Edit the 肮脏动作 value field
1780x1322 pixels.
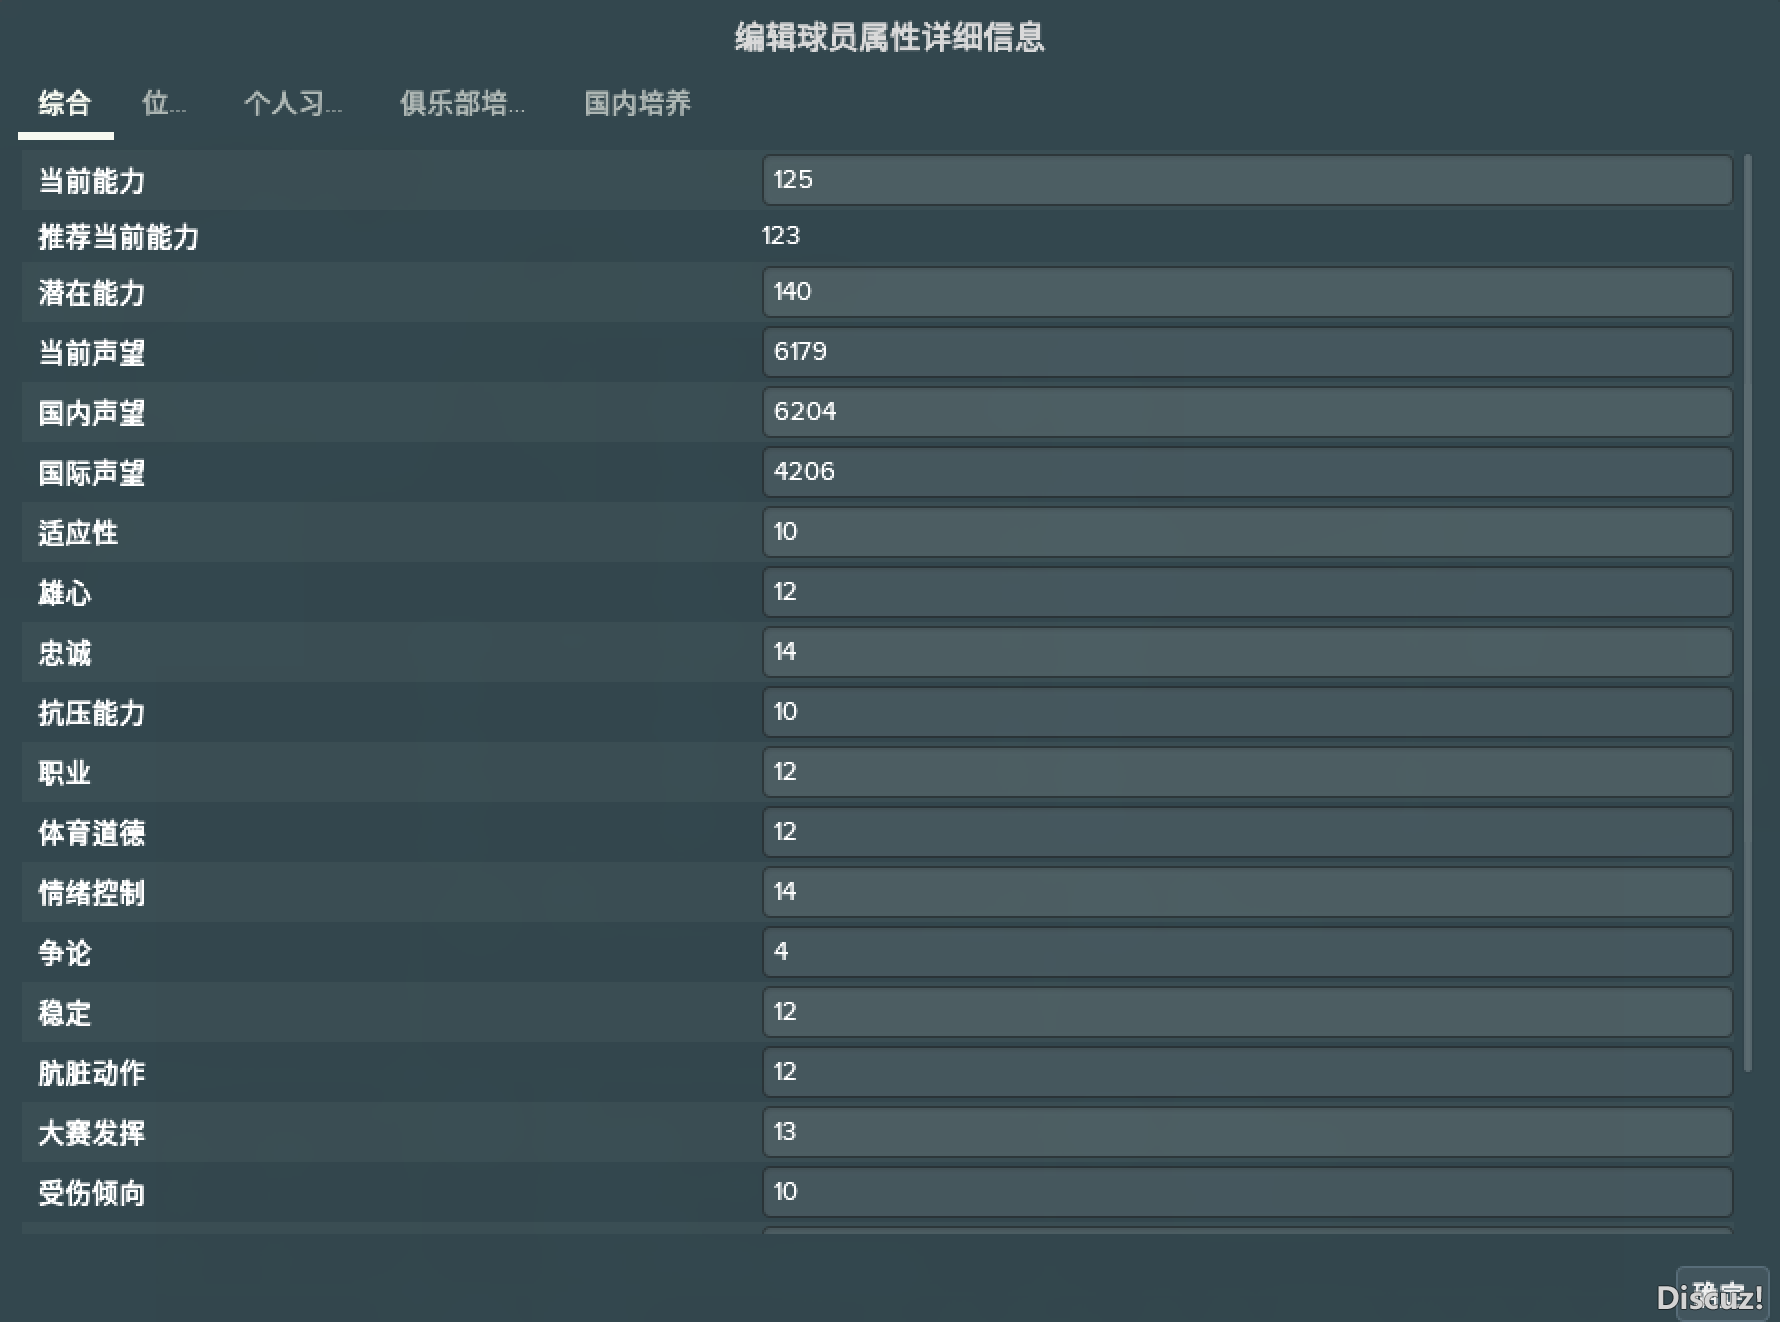coord(1246,1072)
